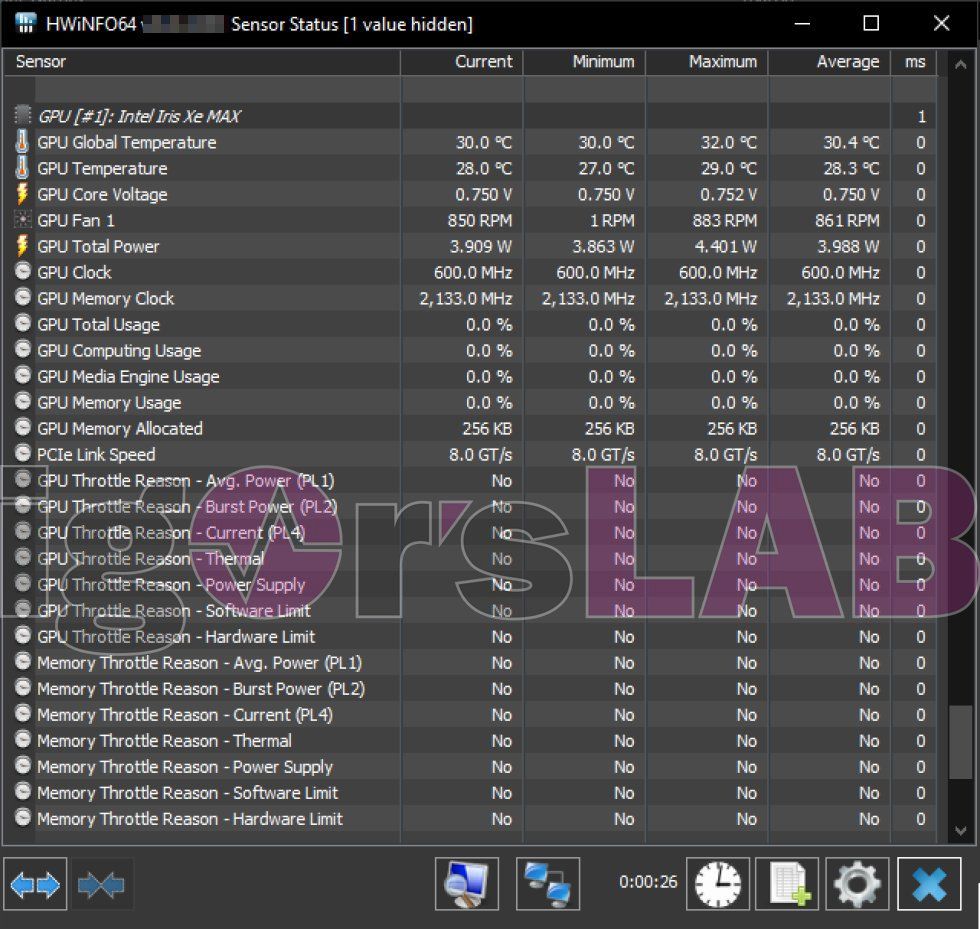
Task: Select Memory Throttle Reason - Avg. Power (PL1)
Action: (199, 663)
